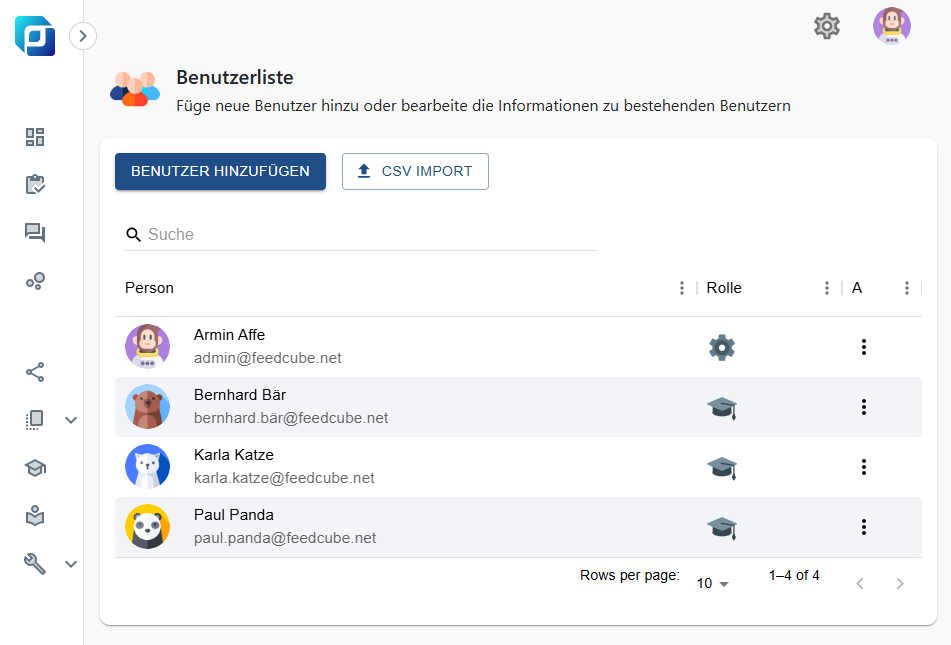This screenshot has width=951, height=645.
Task: Open the user avatar profile menu
Action: click(891, 26)
